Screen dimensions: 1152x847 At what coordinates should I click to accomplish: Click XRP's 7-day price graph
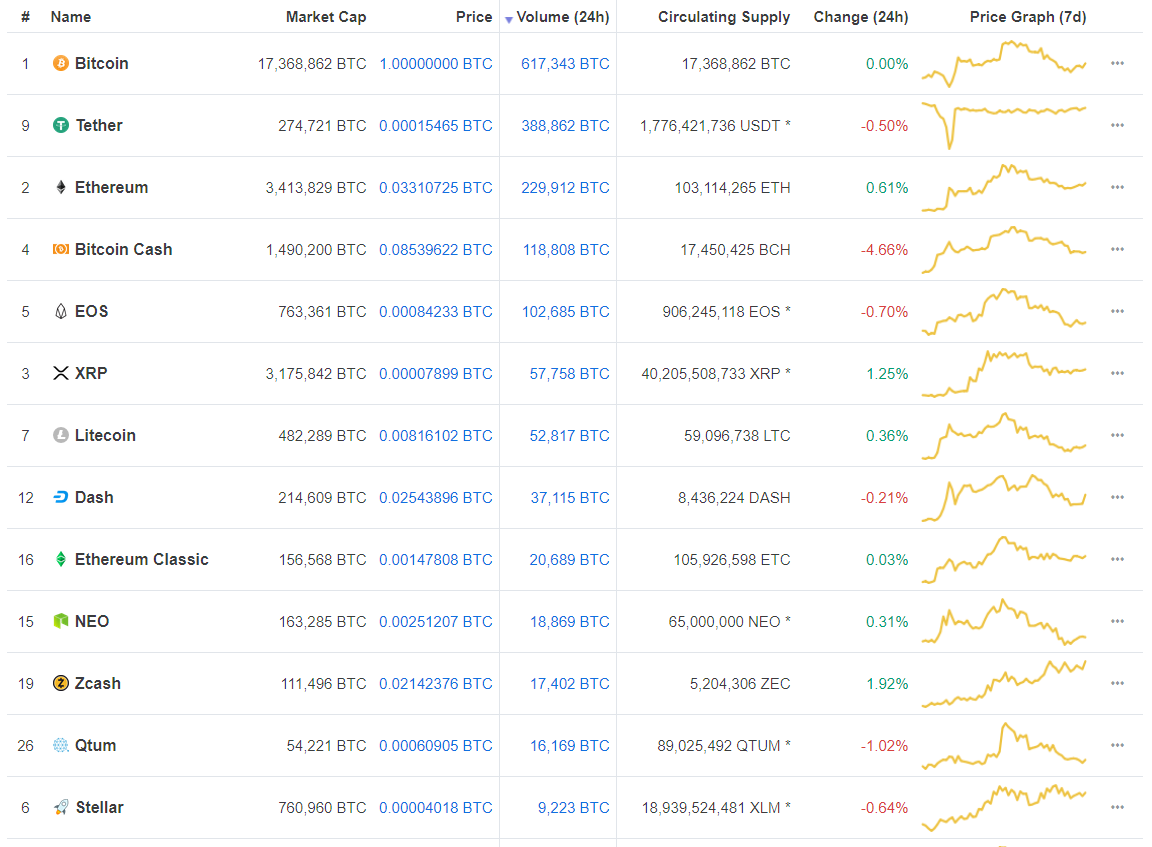point(1004,373)
